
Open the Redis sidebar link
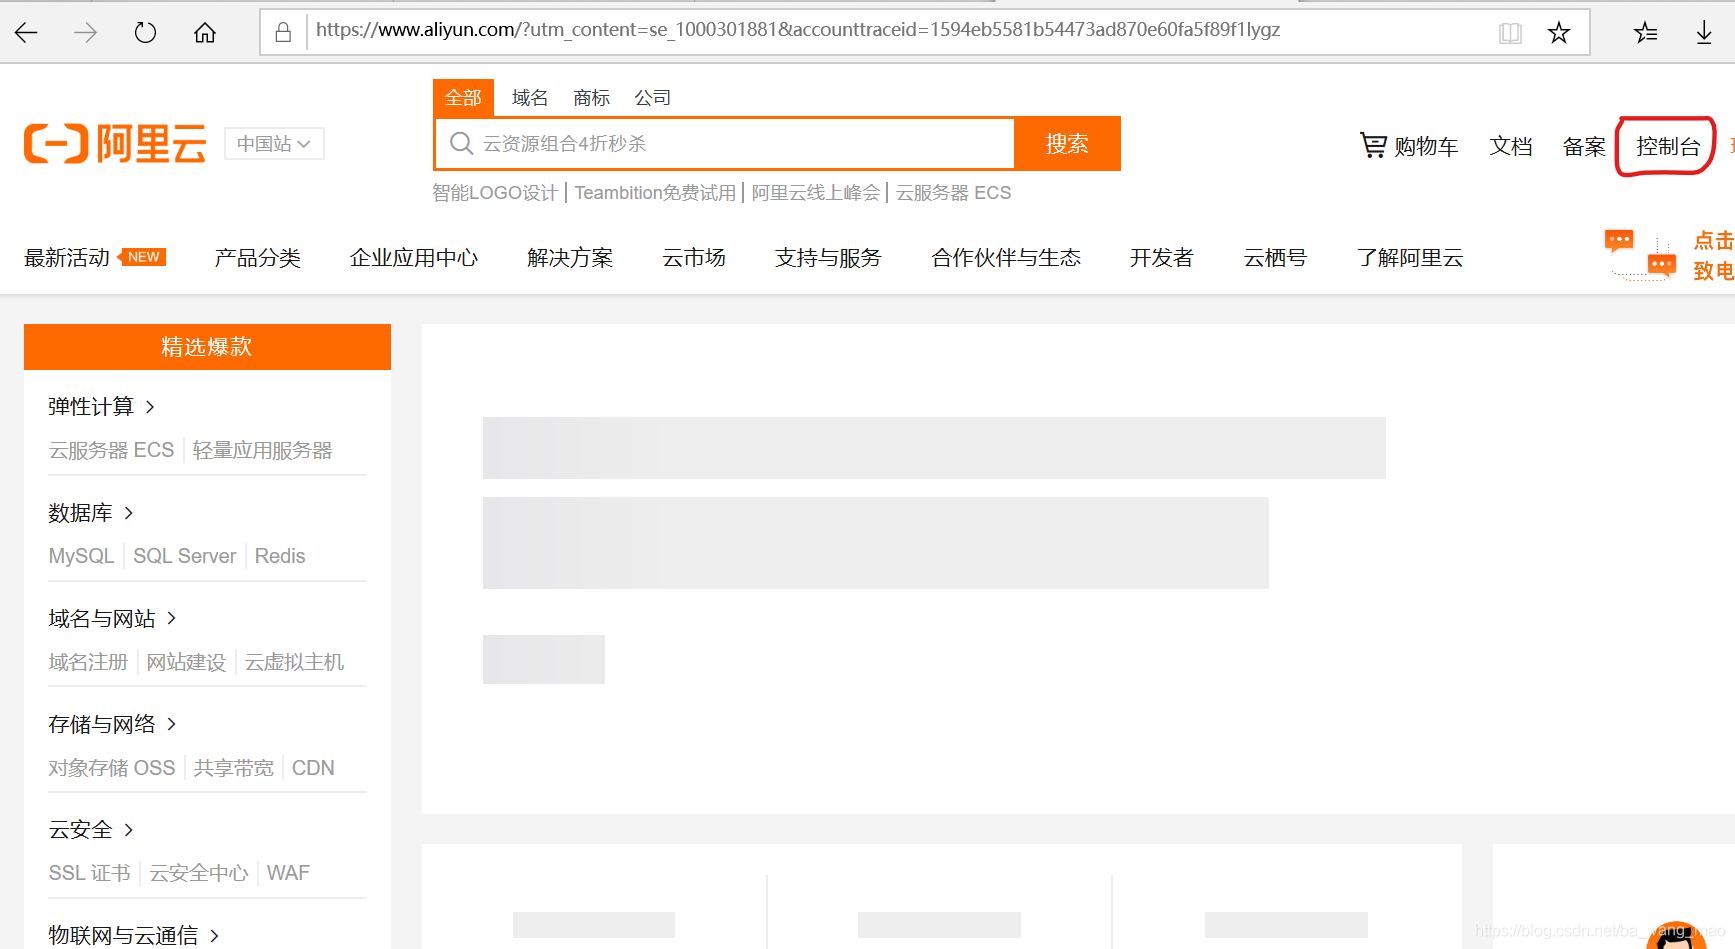[280, 556]
